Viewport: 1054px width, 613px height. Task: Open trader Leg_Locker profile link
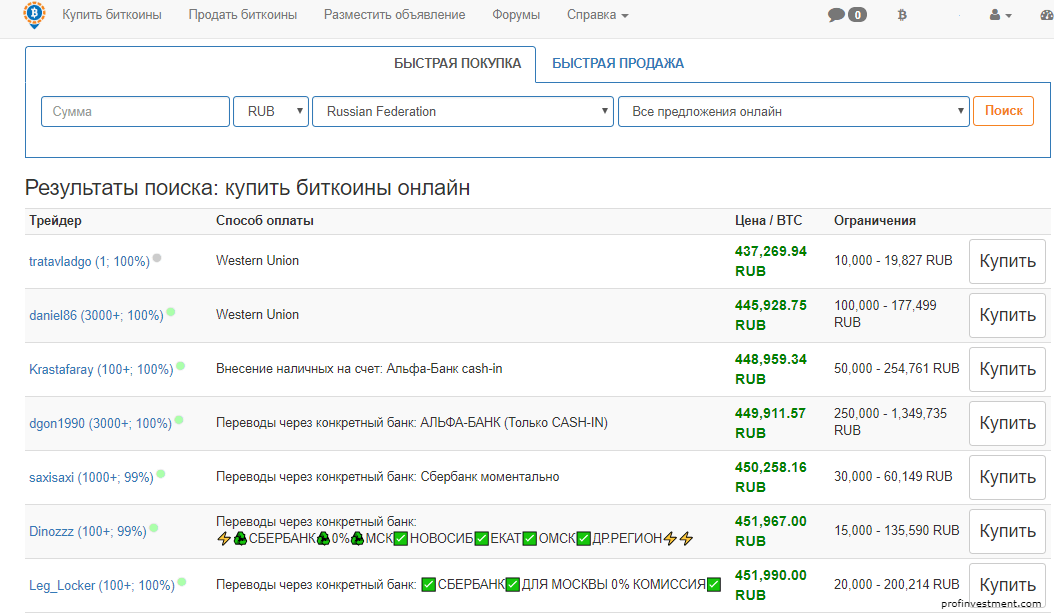(x=102, y=585)
